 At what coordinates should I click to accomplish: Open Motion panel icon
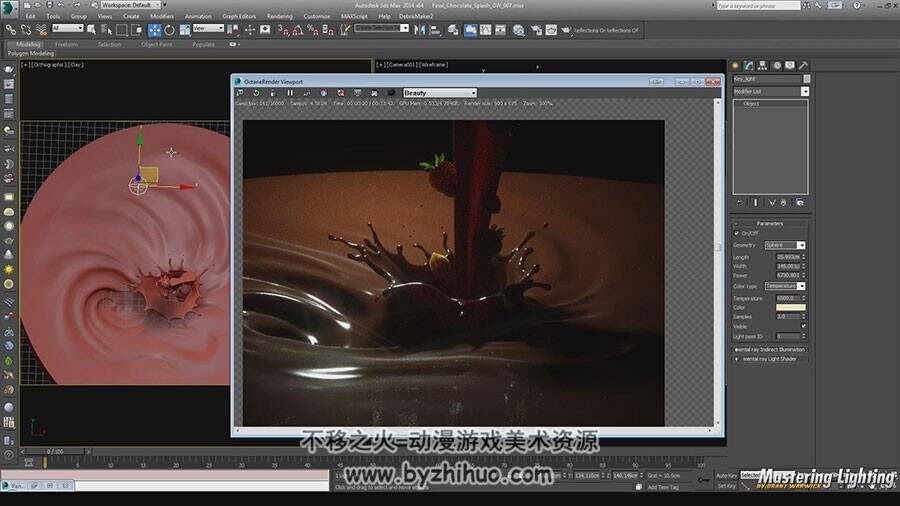pos(777,65)
